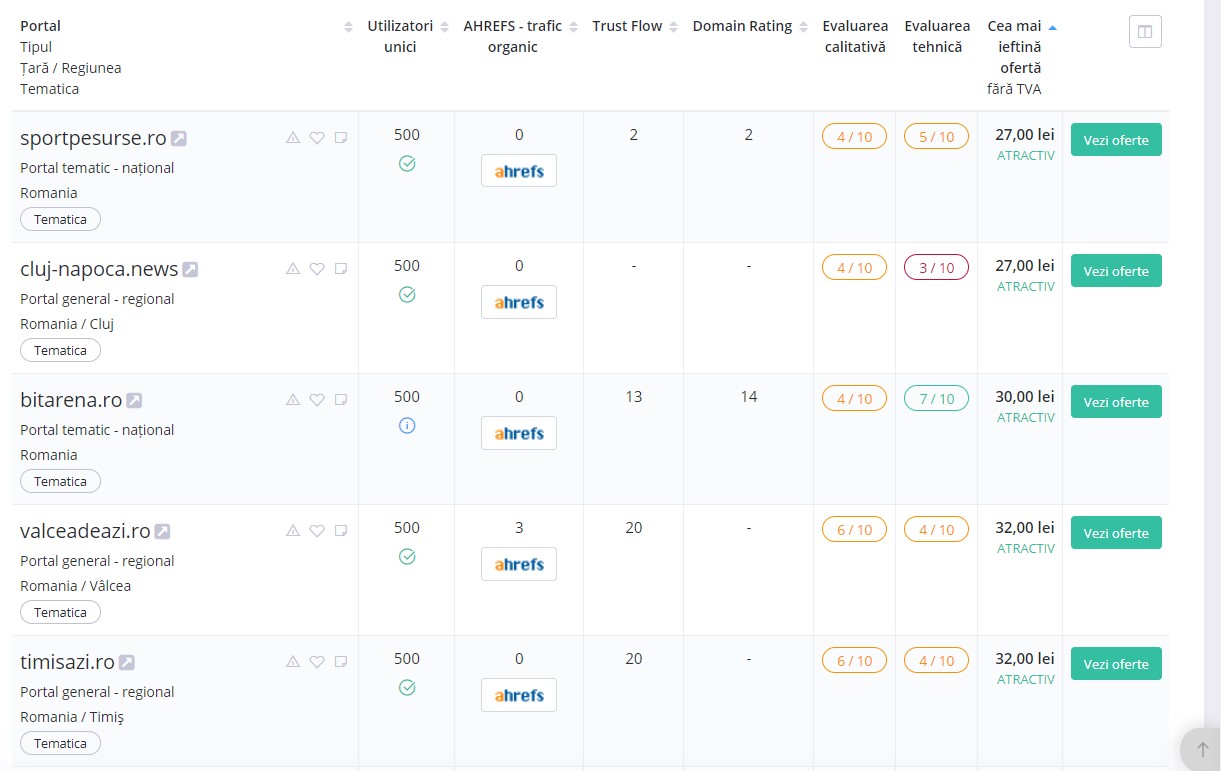Screen dimensions: 1221x771
Task: Open note icon for timisazi.ro
Action: [x=341, y=662]
